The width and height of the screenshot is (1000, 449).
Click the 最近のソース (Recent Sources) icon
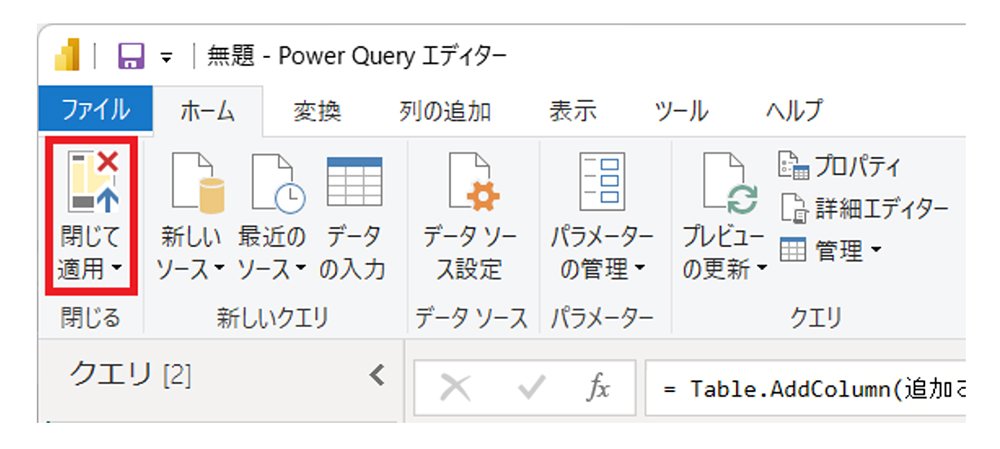point(278,182)
